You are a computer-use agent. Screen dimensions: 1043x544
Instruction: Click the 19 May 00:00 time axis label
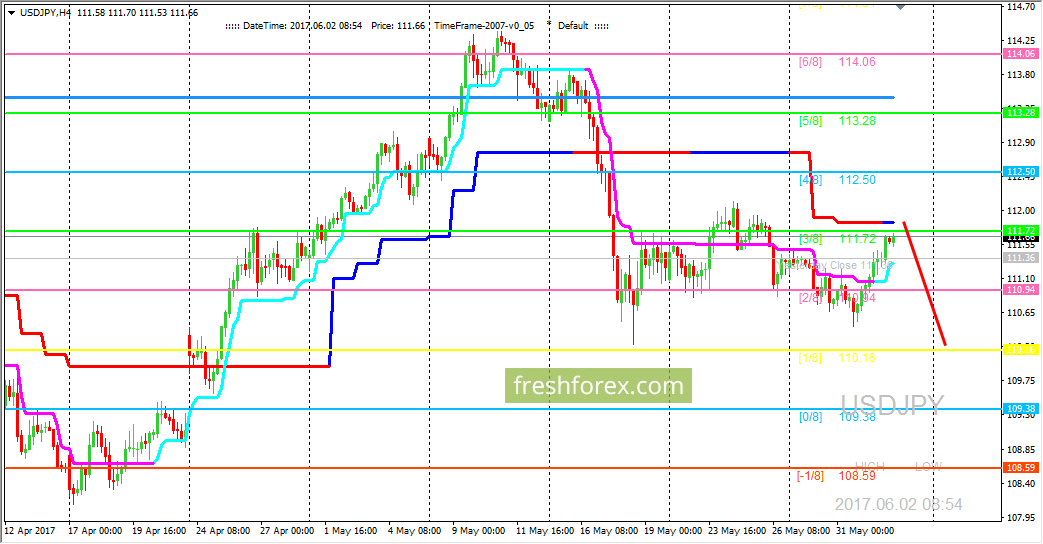tap(672, 531)
